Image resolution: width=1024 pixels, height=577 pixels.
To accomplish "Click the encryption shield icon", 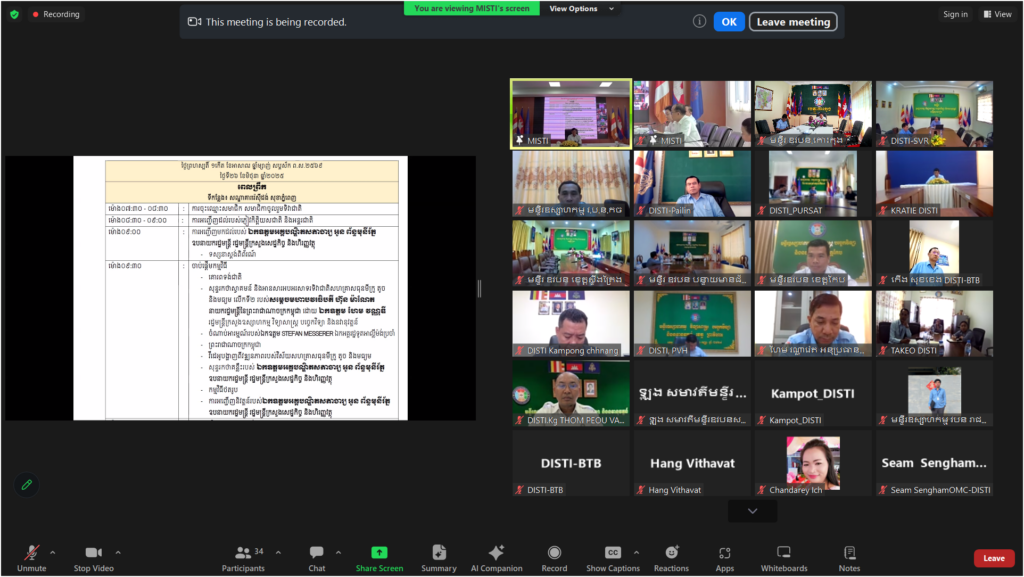I will (14, 14).
